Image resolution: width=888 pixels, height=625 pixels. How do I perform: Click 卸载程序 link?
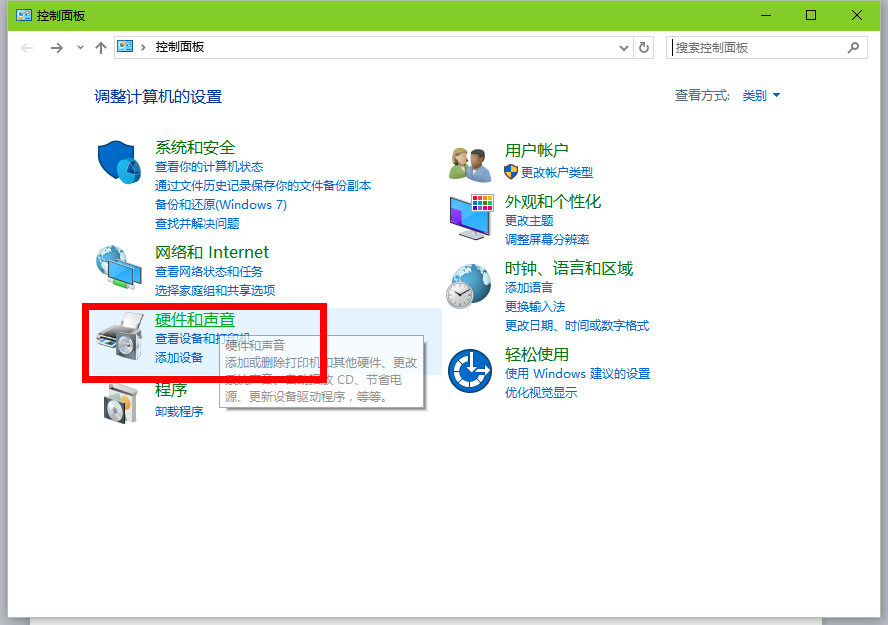pos(179,412)
